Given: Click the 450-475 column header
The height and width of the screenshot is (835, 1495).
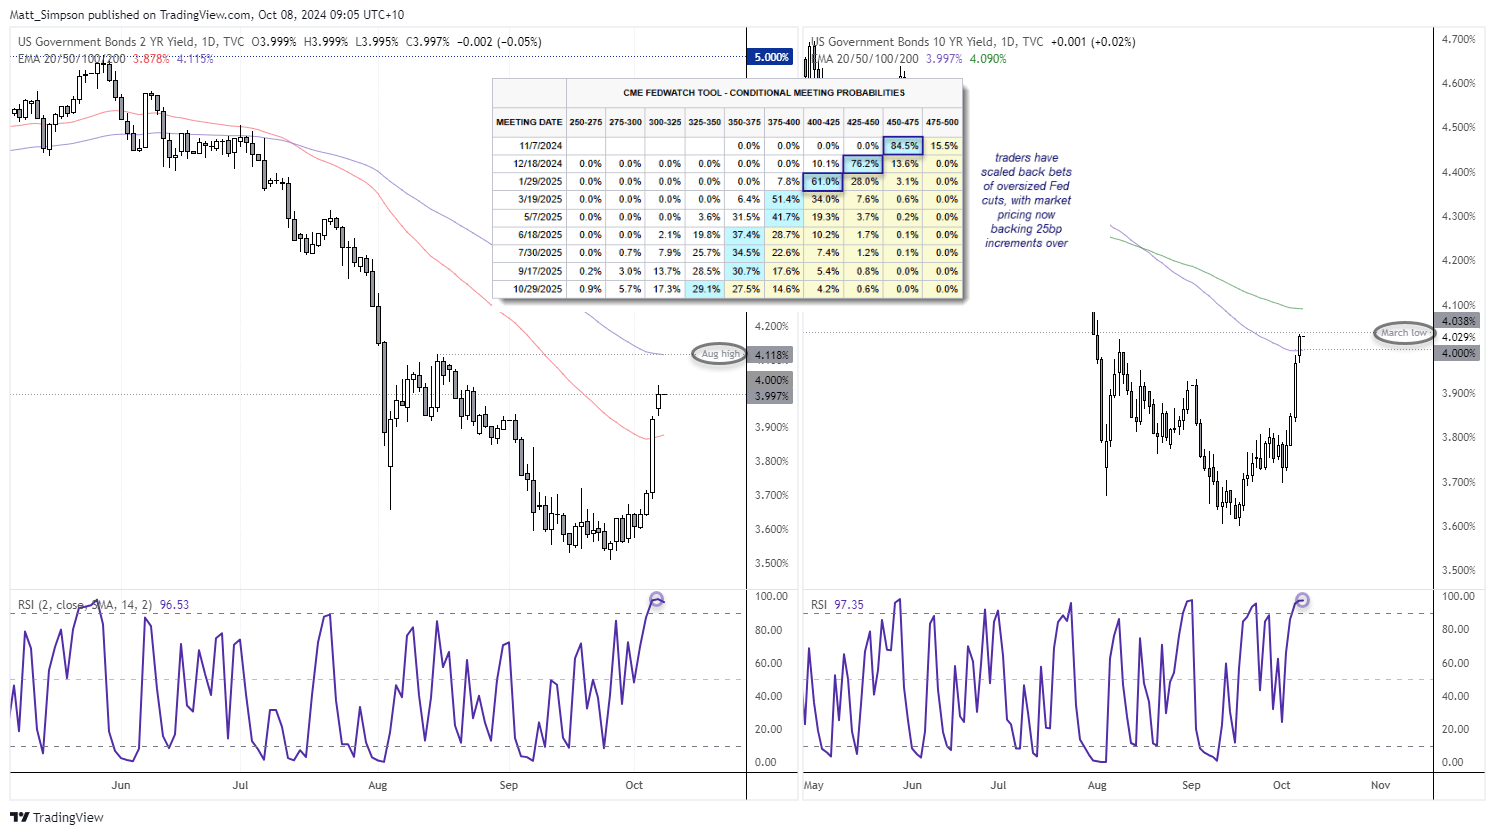Looking at the screenshot, I should coord(903,122).
